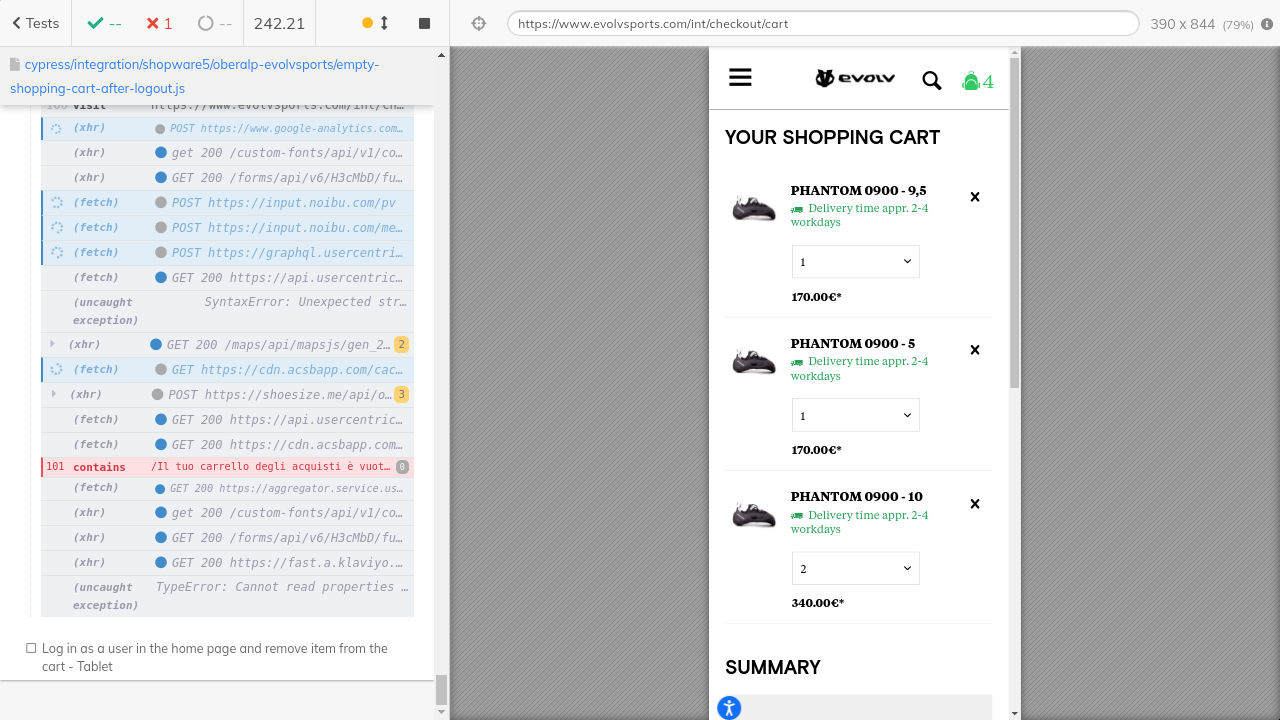The width and height of the screenshot is (1280, 720).
Task: Open the viewport info icon
Action: (x=1267, y=24)
